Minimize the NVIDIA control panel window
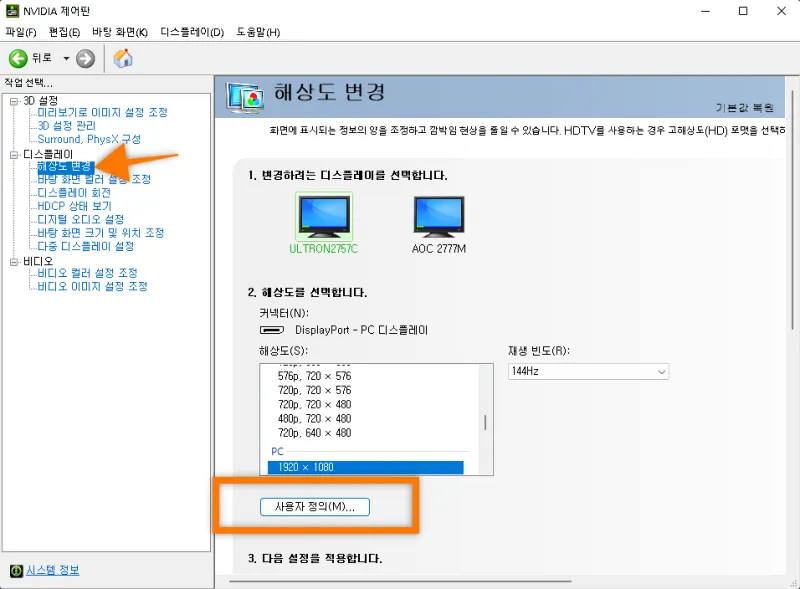Screen dimensions: 800x589 [x=706, y=11]
